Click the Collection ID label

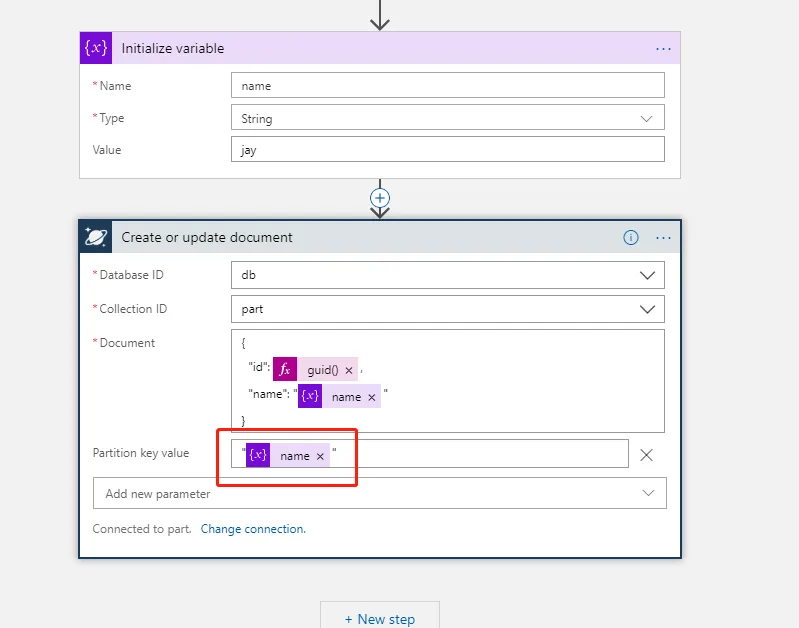coord(133,309)
